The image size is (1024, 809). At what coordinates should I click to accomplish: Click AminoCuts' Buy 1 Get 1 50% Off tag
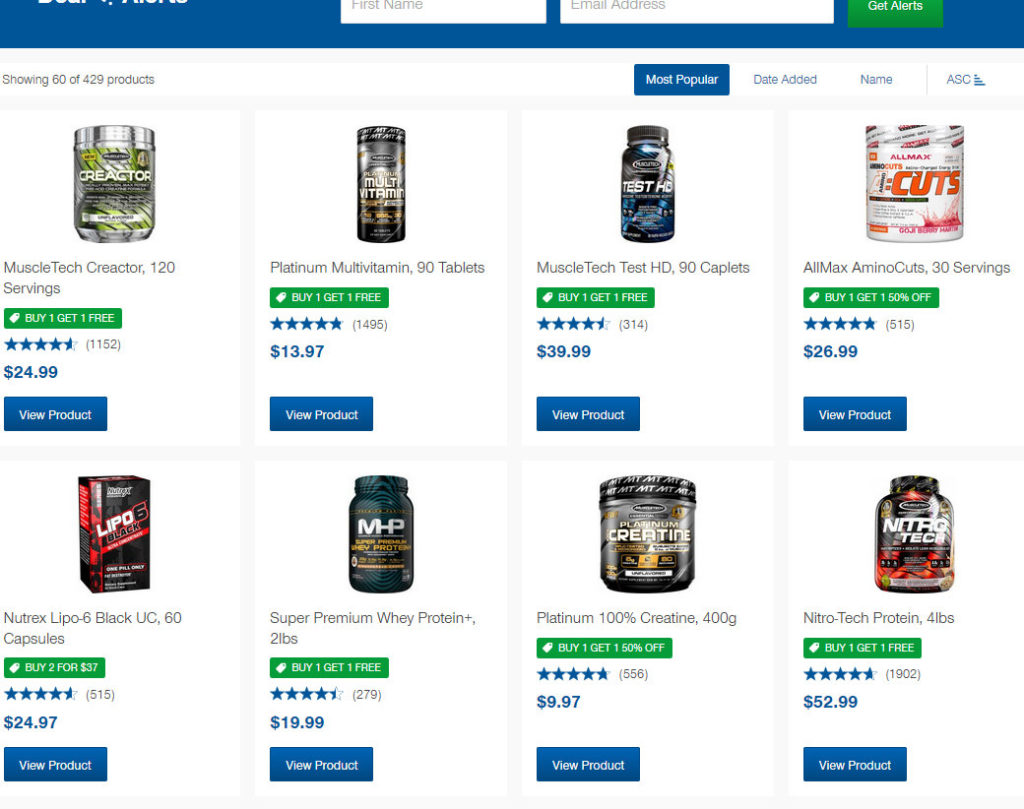click(871, 298)
